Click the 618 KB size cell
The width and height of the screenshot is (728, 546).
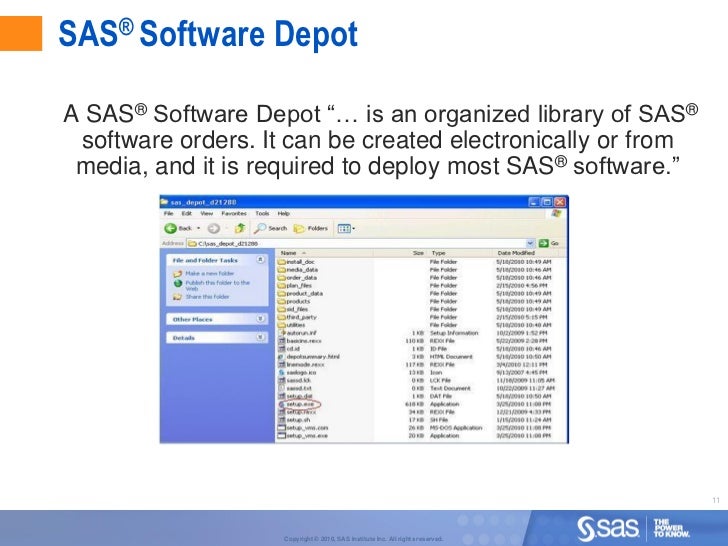(x=415, y=404)
